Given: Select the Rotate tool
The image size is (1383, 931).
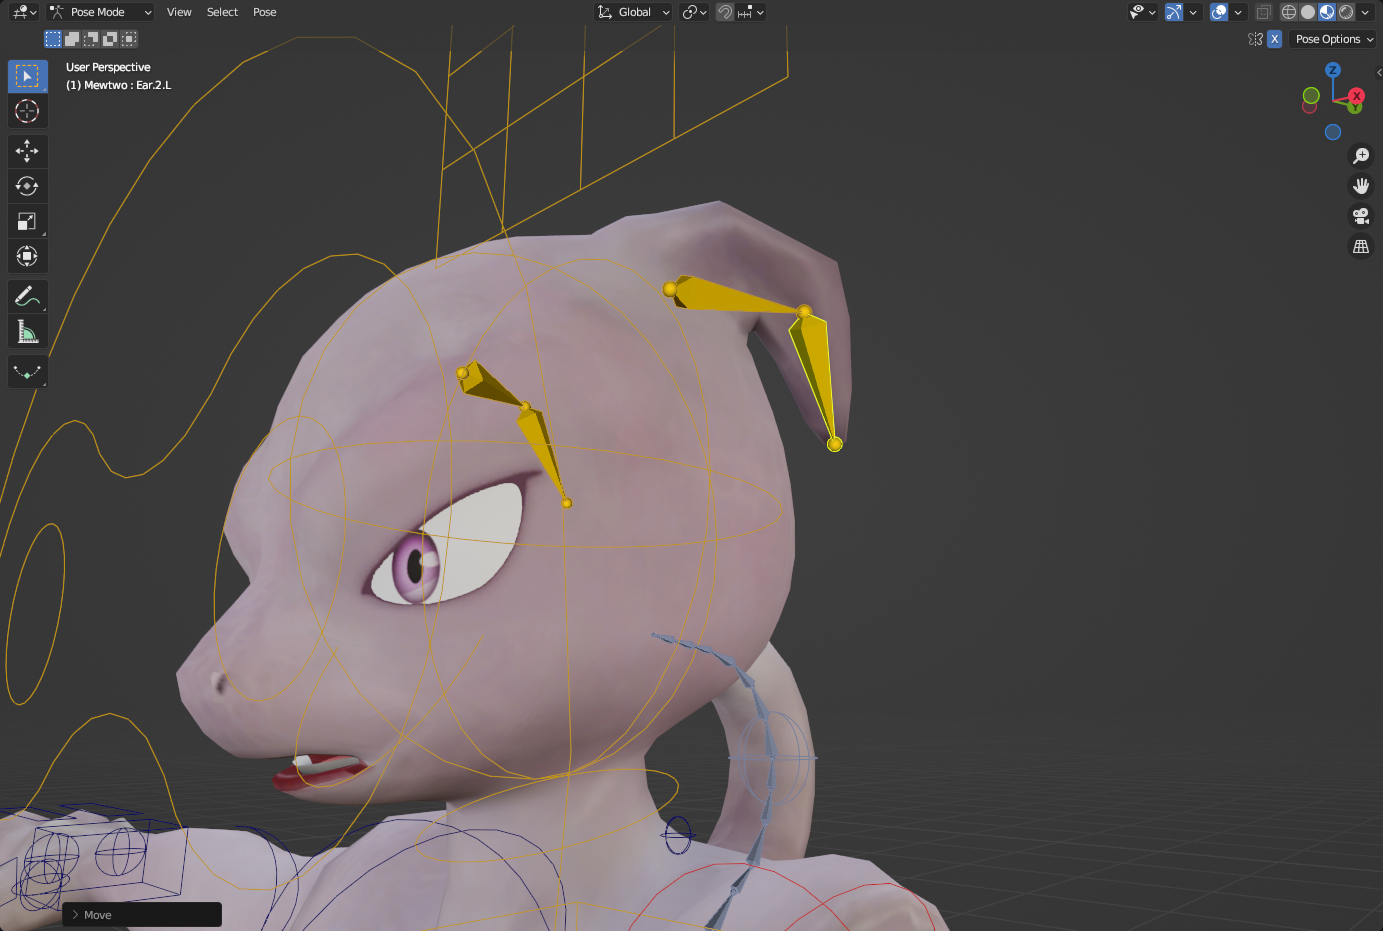Looking at the screenshot, I should point(27,186).
